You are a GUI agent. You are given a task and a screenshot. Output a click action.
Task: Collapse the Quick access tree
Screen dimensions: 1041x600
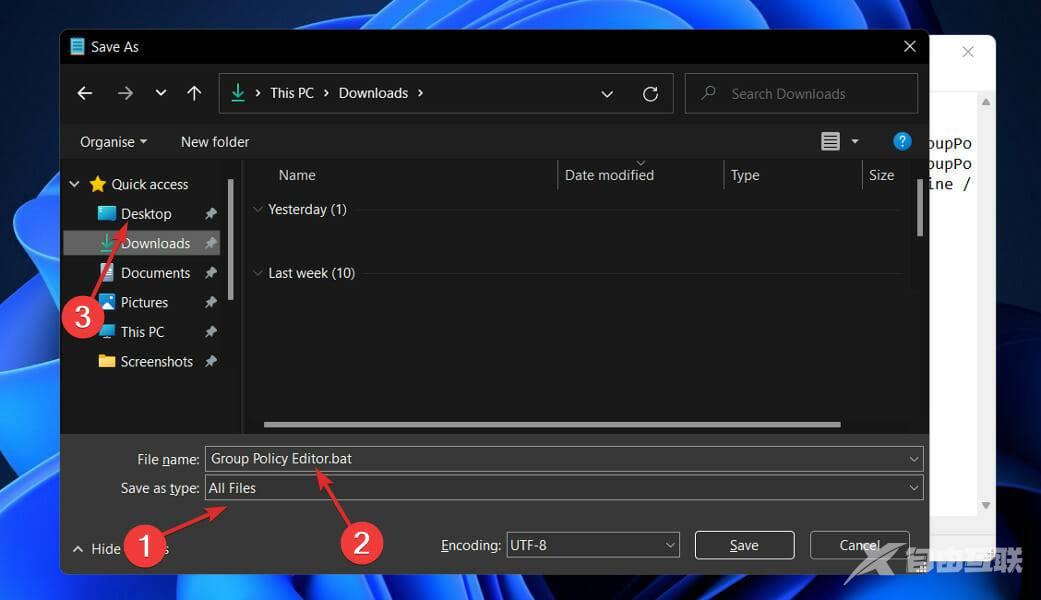pos(74,185)
